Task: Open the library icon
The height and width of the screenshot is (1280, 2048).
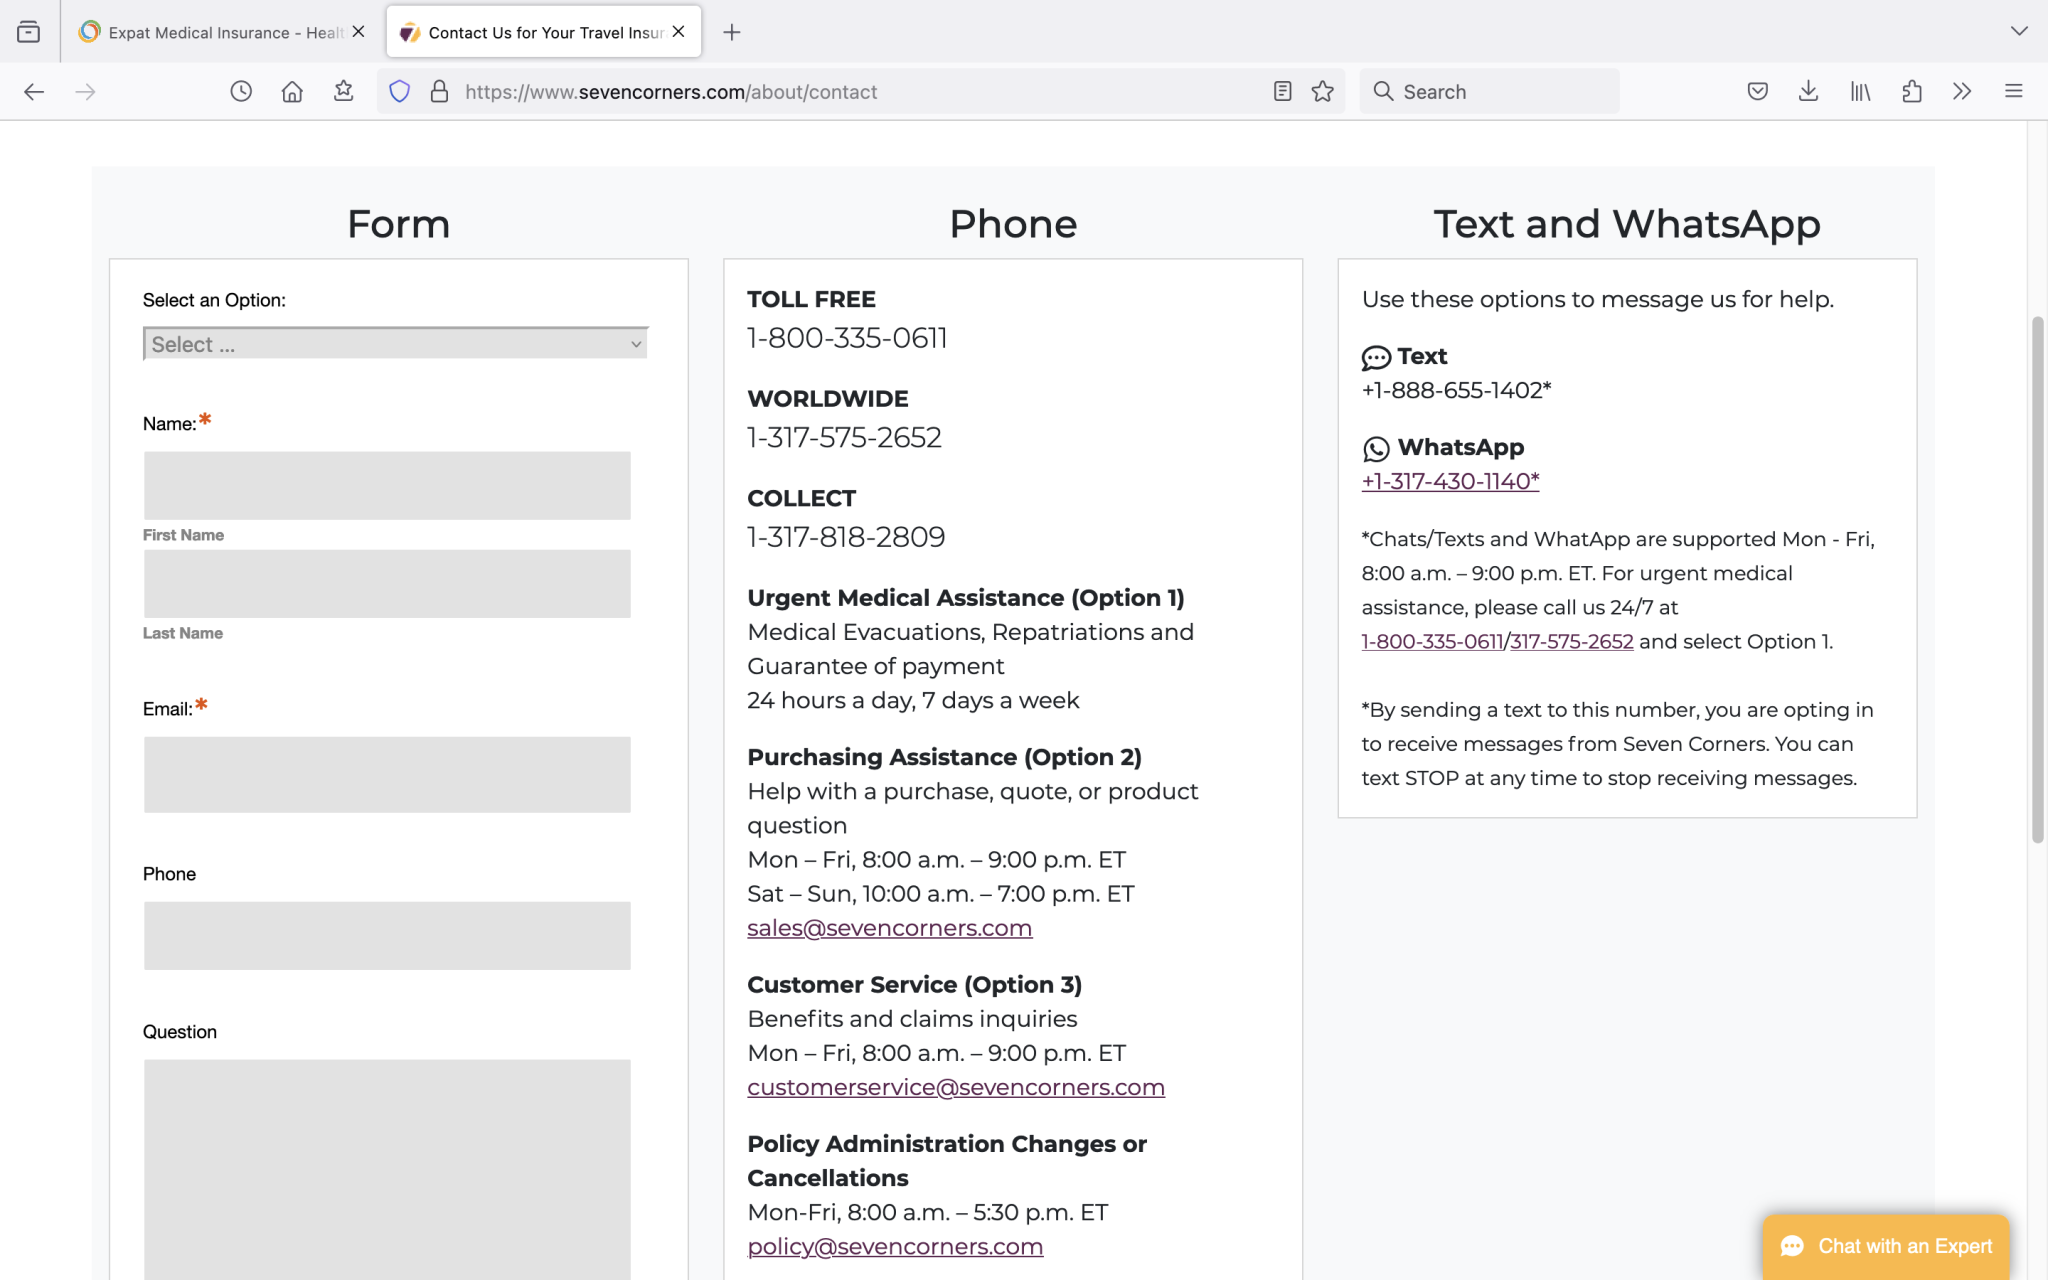Action: click(1860, 92)
